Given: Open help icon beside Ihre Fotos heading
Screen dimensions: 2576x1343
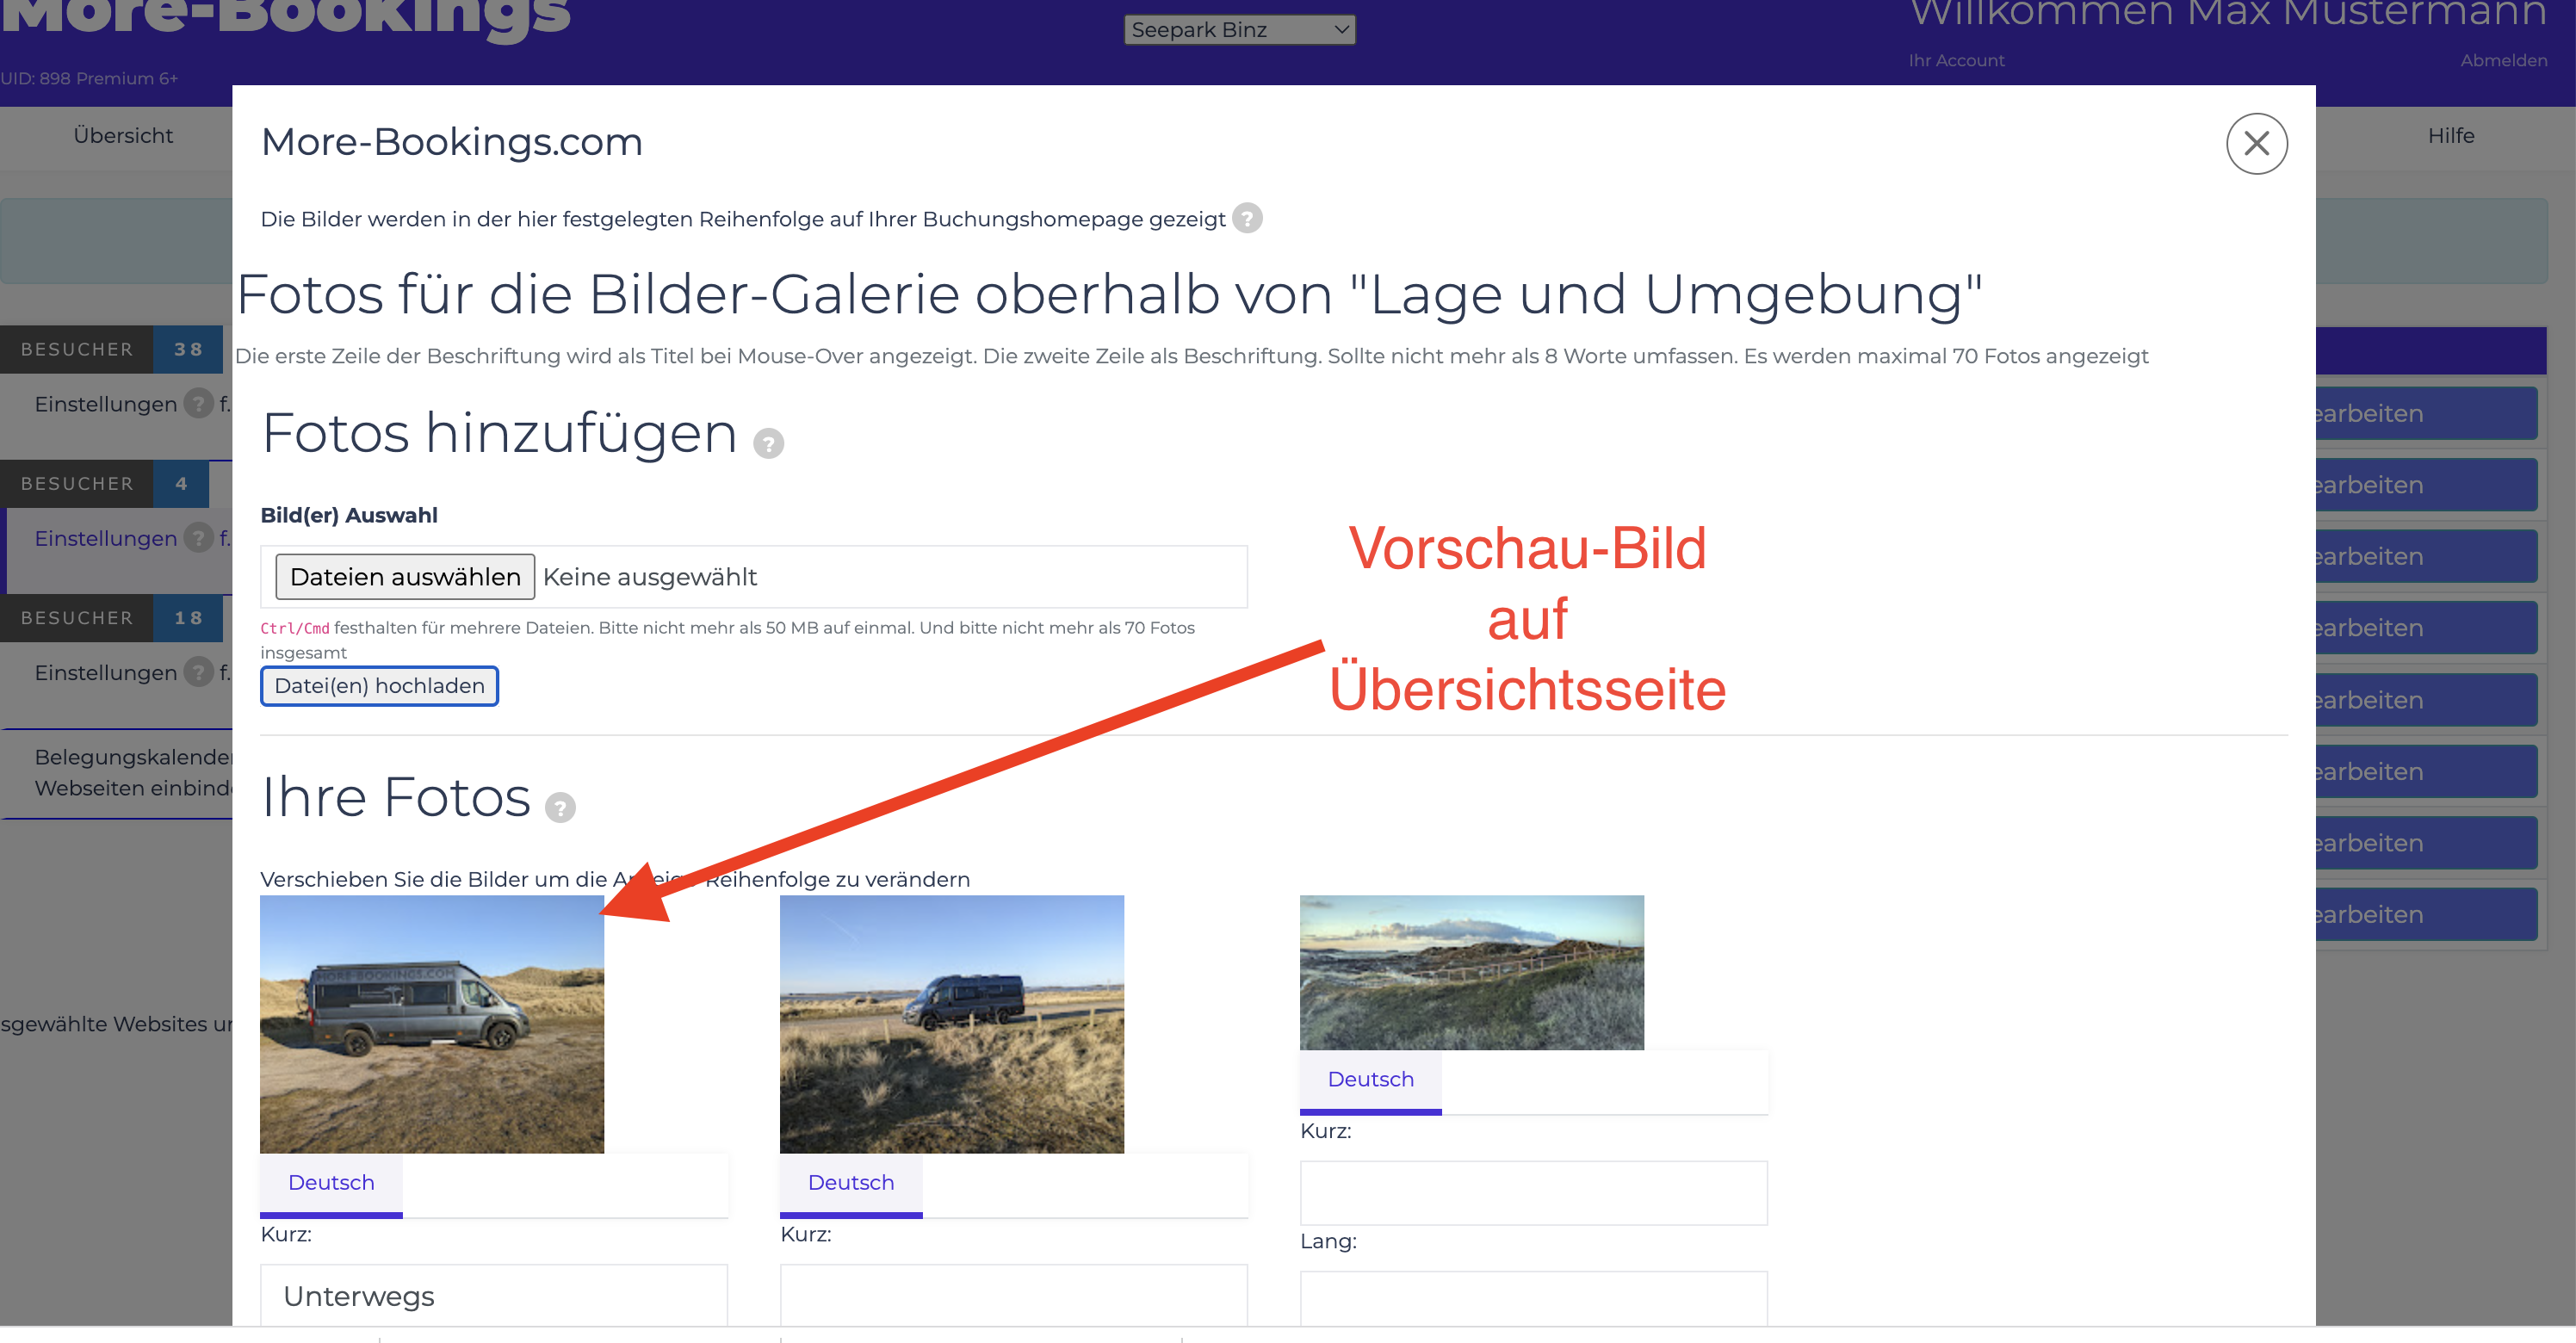Looking at the screenshot, I should click(560, 807).
